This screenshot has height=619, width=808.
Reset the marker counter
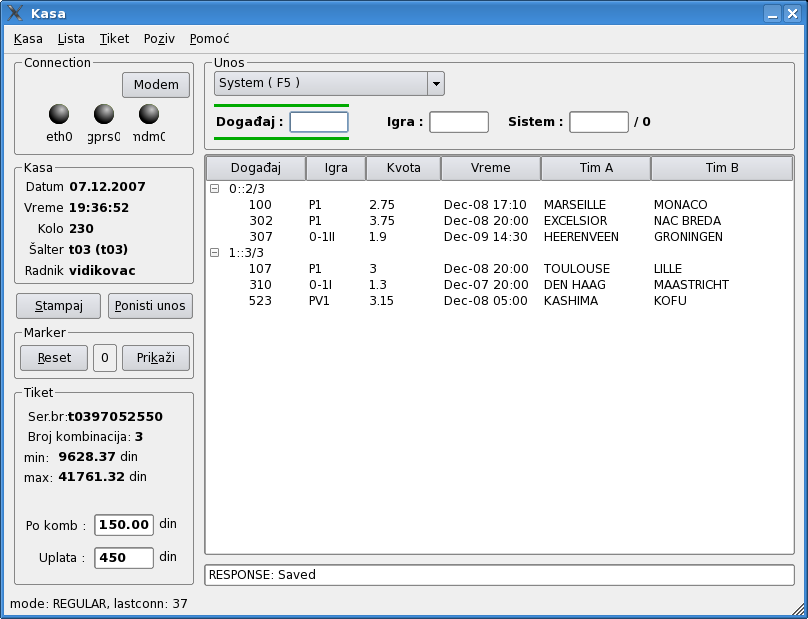[54, 358]
